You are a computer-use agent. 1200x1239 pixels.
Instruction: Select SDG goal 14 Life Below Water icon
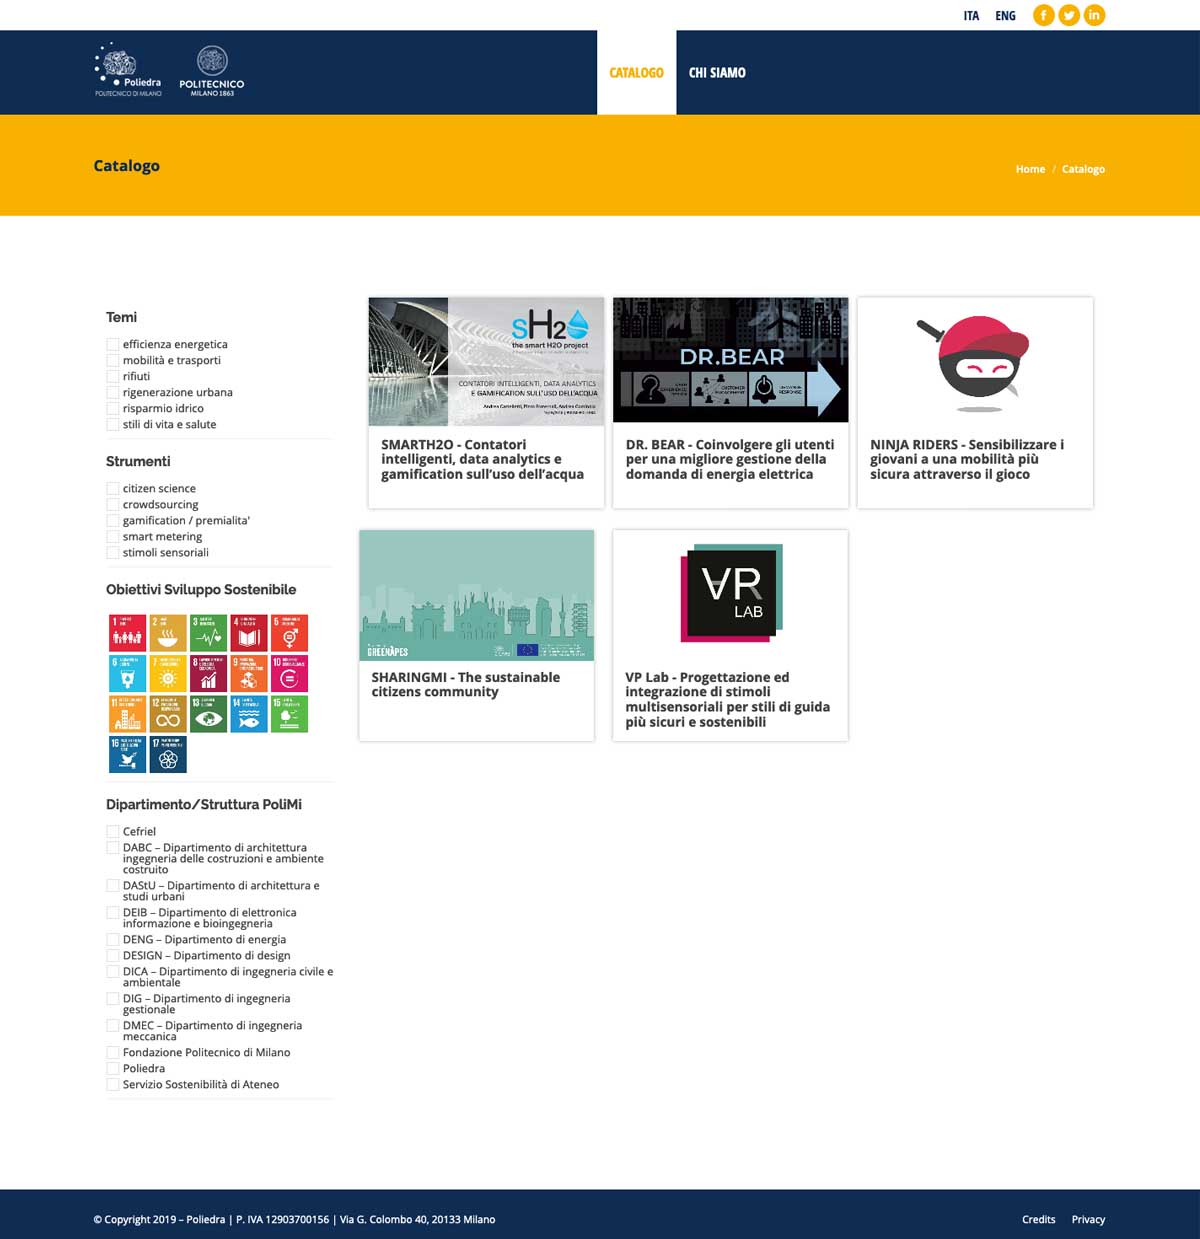click(x=249, y=714)
